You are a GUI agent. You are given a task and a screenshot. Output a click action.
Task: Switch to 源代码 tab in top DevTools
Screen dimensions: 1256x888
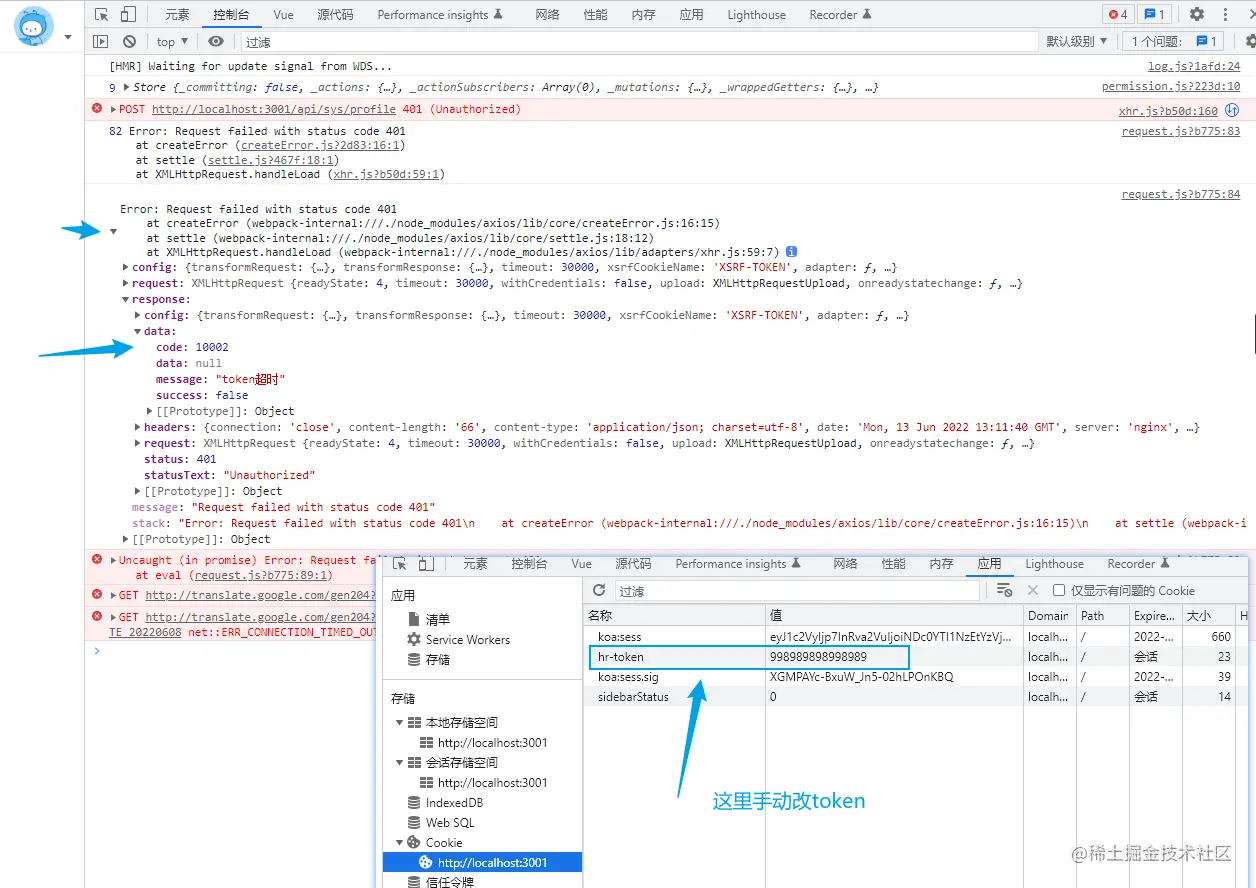(x=335, y=15)
